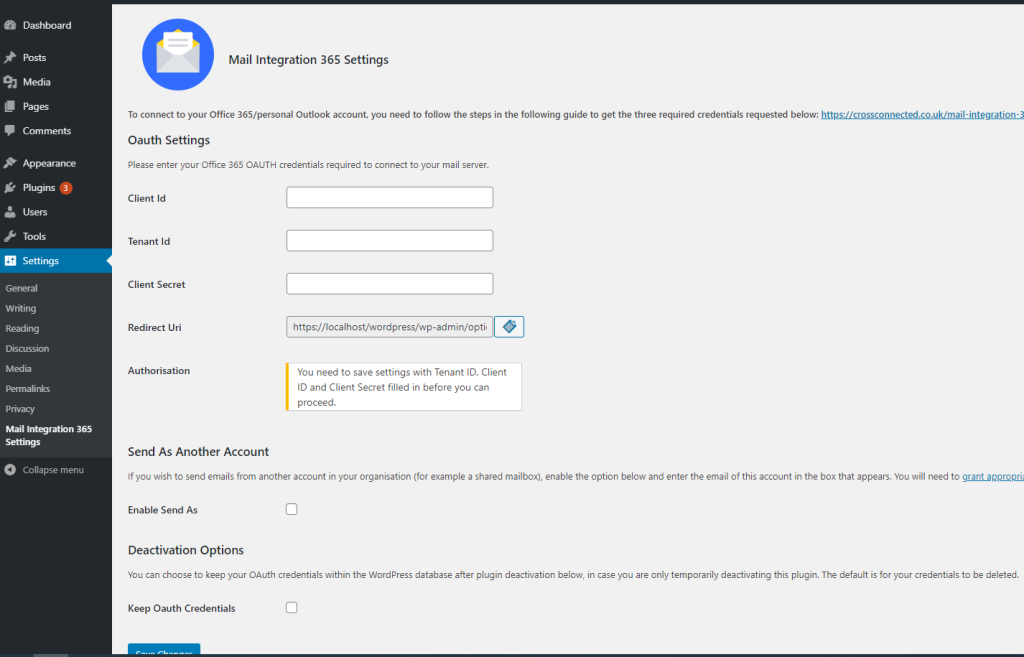Click the Comments speech bubble icon
This screenshot has height=657, width=1024.
point(10,131)
